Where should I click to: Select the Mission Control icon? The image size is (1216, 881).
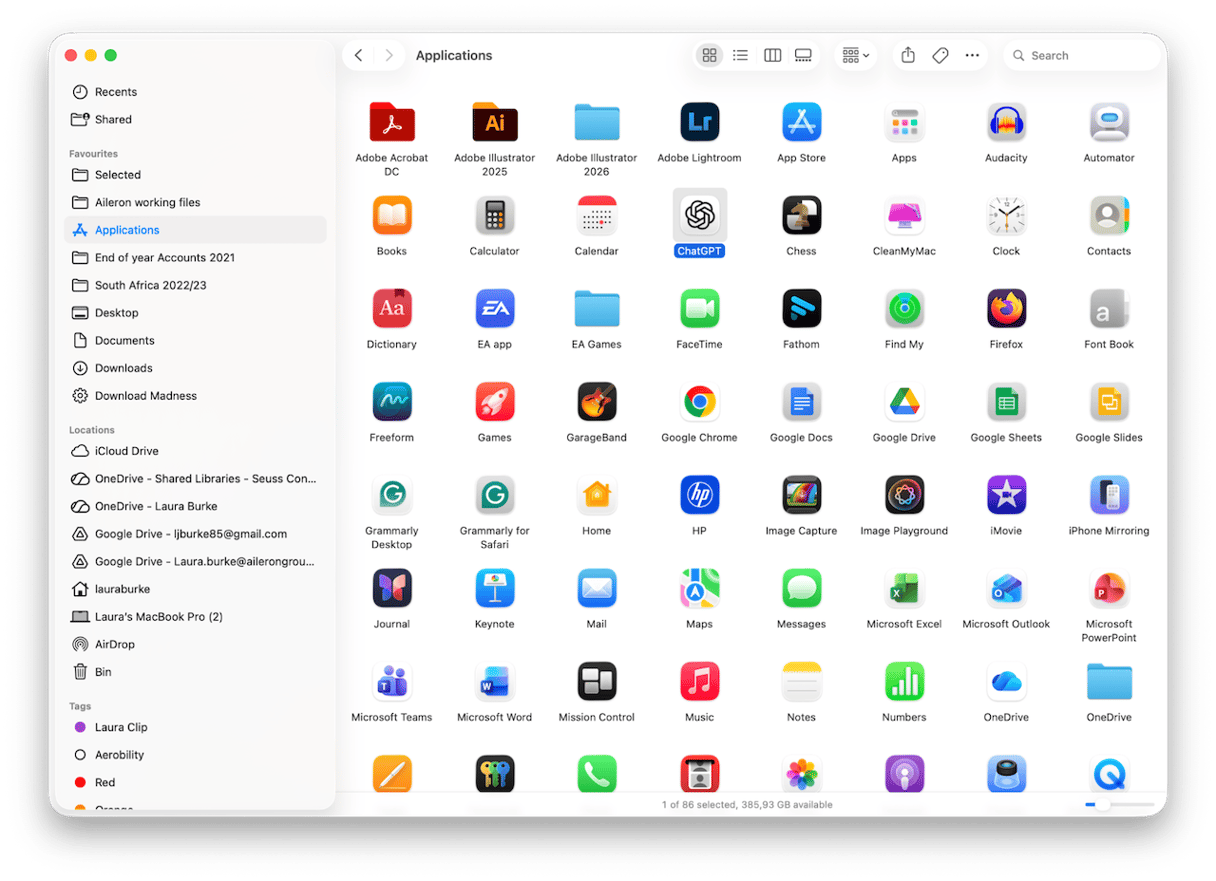[x=596, y=681]
